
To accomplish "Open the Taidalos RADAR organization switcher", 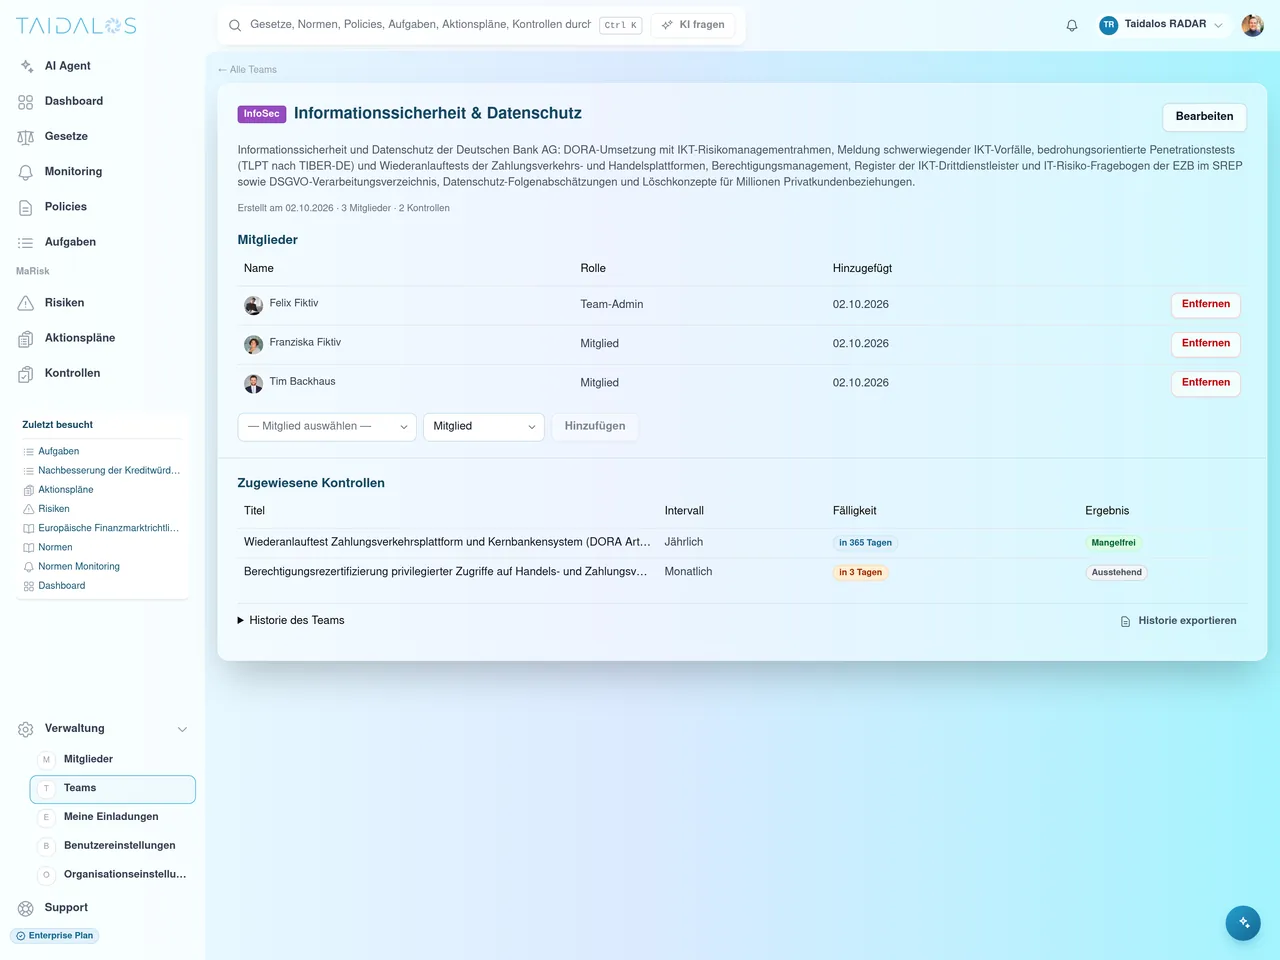I will [1161, 25].
